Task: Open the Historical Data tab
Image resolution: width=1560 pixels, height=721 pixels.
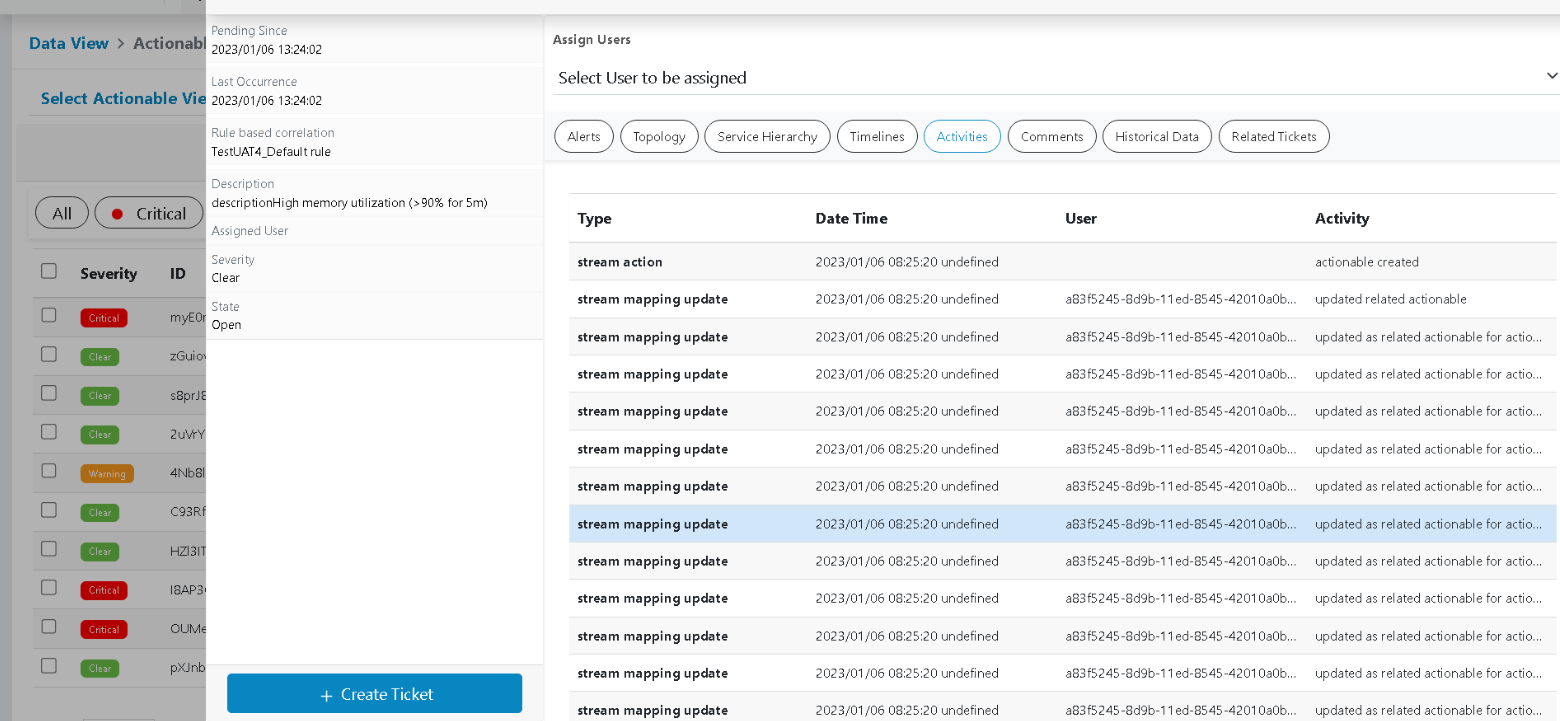Action: tap(1157, 137)
